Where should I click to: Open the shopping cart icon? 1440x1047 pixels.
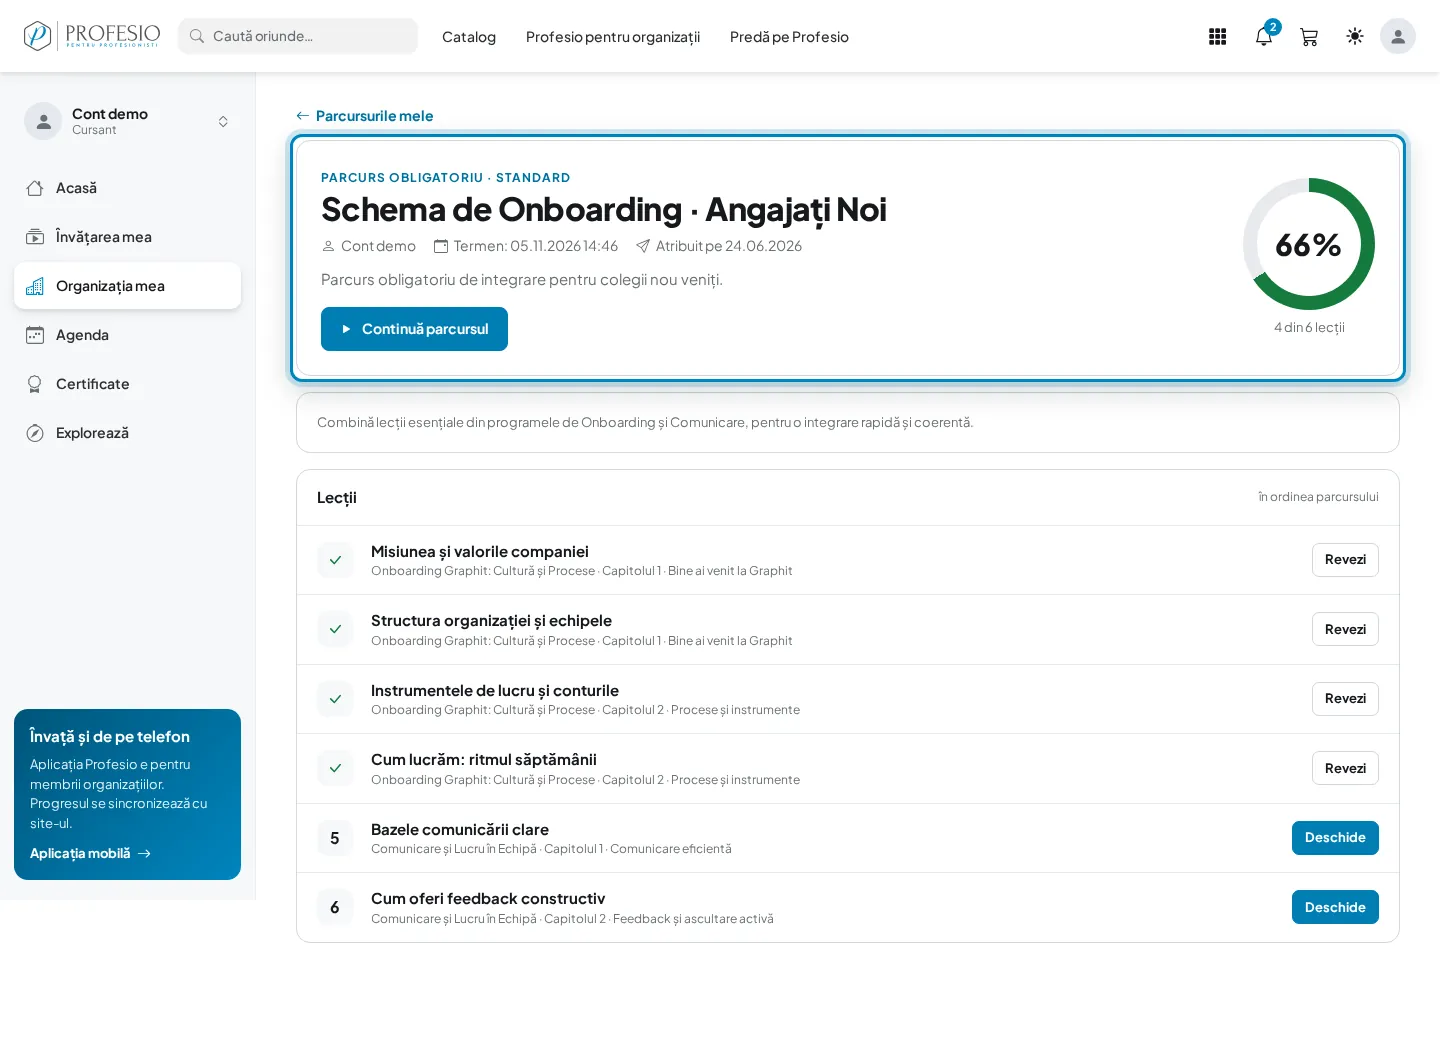pos(1309,37)
